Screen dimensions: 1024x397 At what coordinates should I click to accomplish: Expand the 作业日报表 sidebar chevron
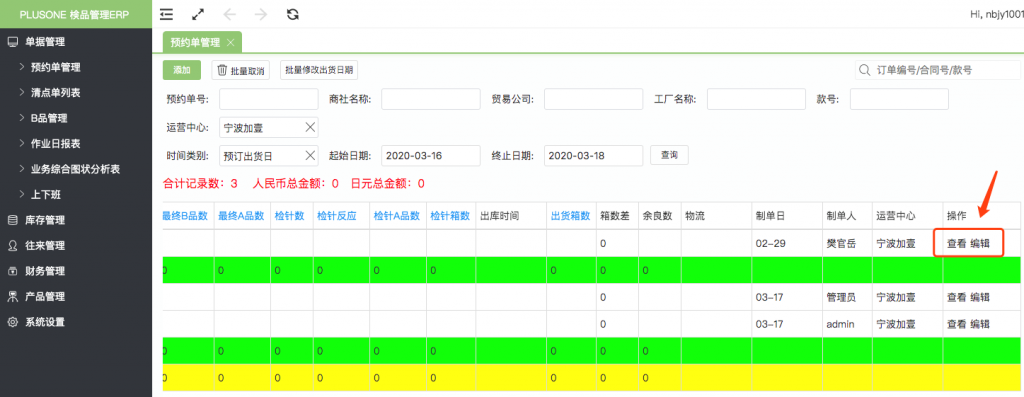(22, 144)
